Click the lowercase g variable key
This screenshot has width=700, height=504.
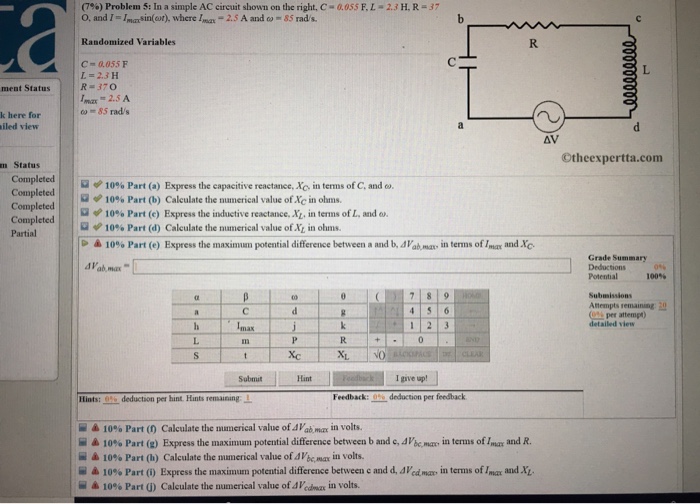coord(343,312)
